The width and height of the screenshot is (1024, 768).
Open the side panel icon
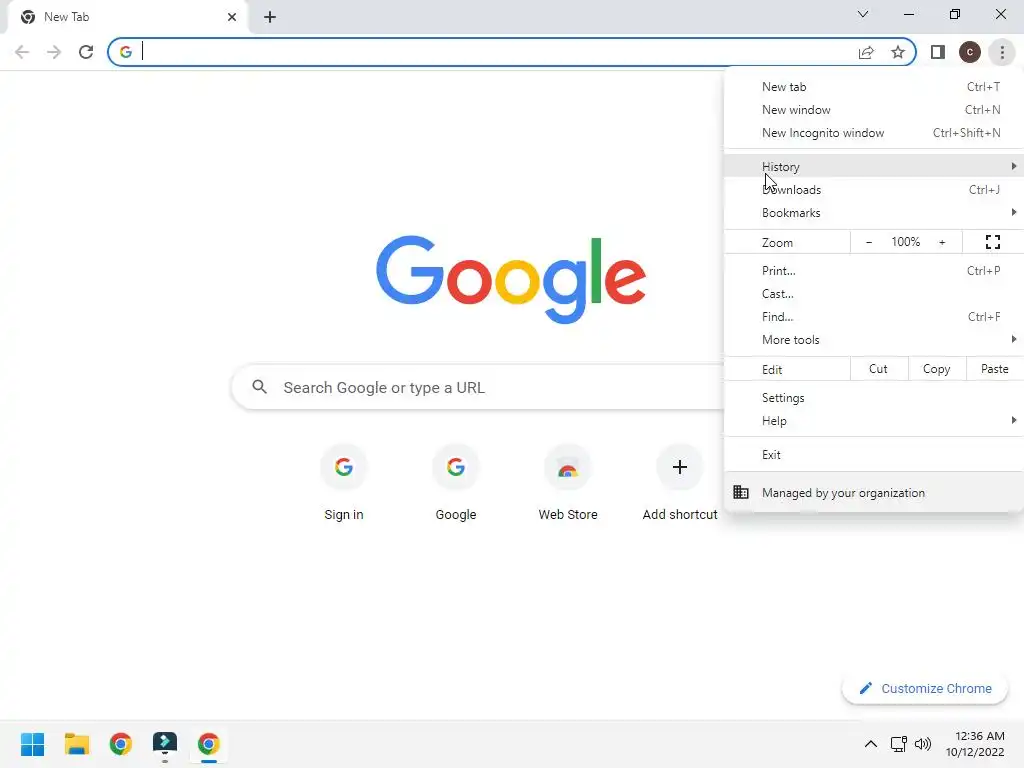(938, 52)
